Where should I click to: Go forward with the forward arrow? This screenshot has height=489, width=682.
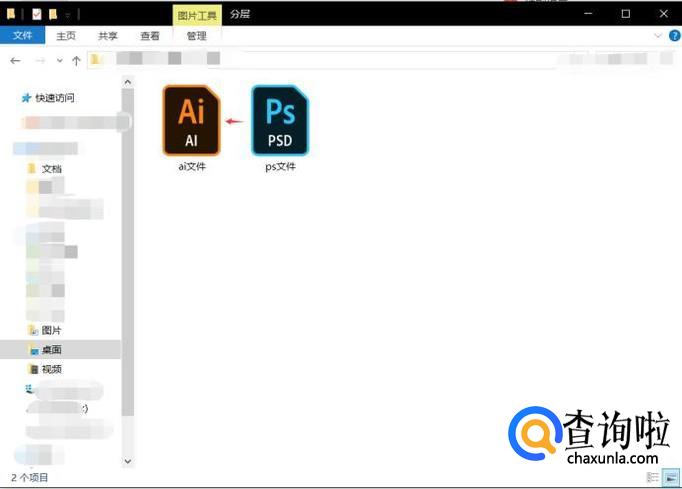40,61
